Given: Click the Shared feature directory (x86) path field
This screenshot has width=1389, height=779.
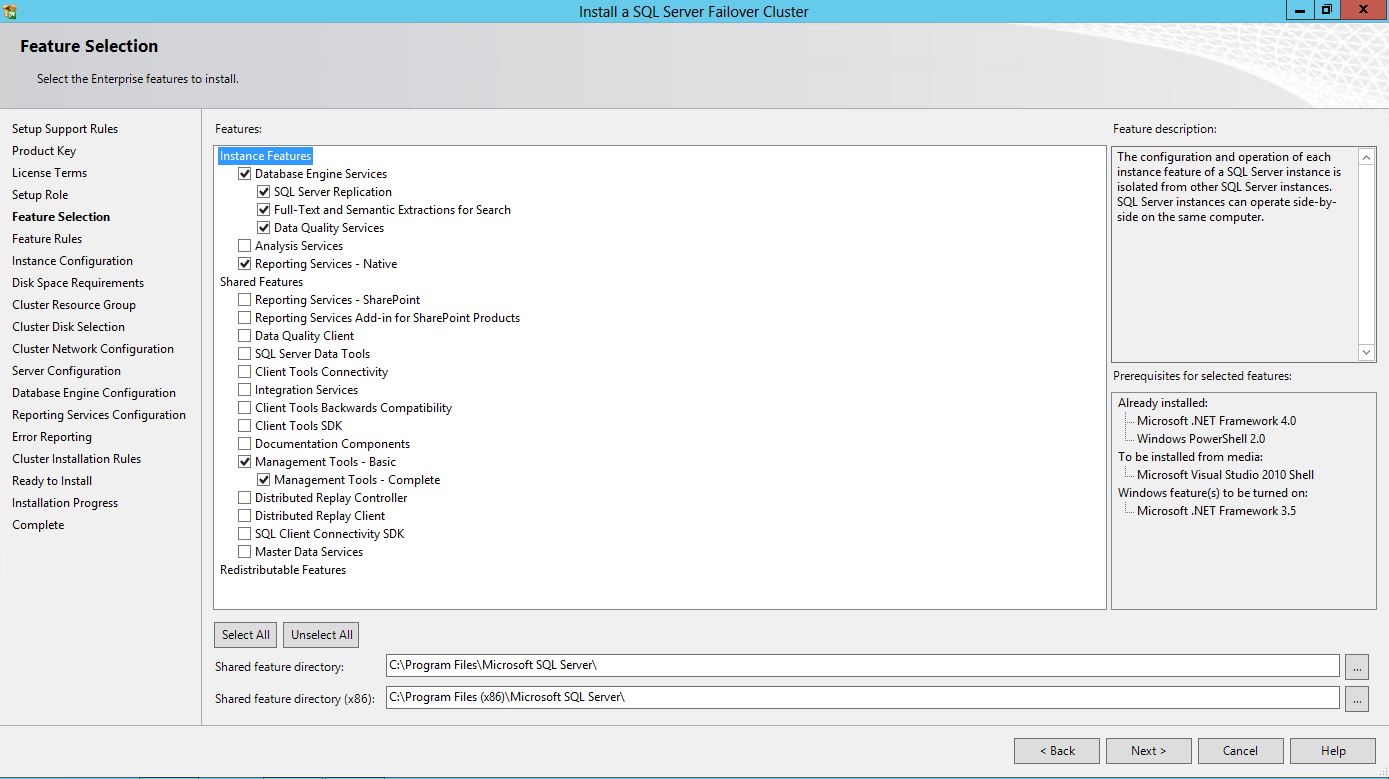Looking at the screenshot, I should click(x=862, y=698).
